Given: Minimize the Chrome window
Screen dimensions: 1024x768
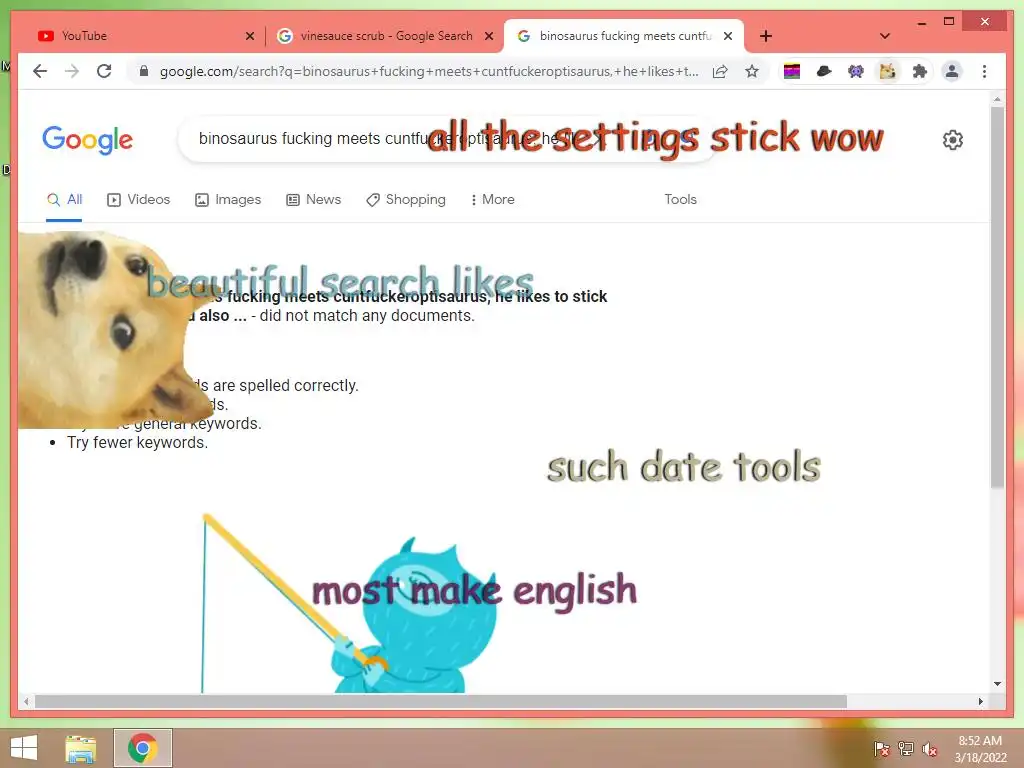Looking at the screenshot, I should [x=921, y=22].
